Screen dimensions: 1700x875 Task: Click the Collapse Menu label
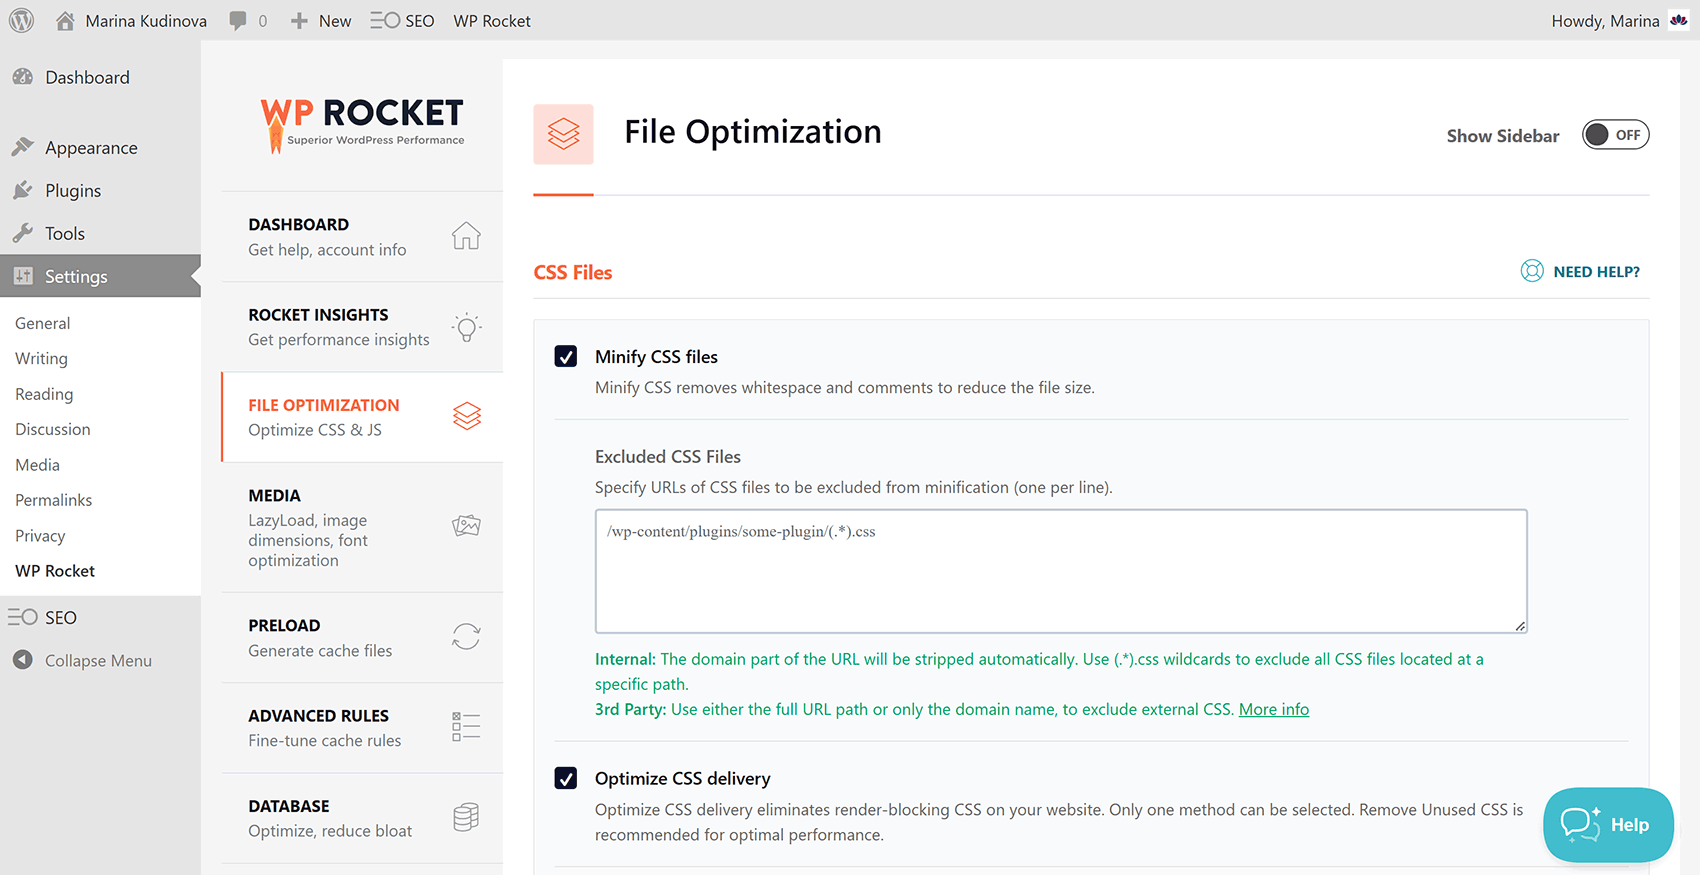pyautogui.click(x=98, y=660)
